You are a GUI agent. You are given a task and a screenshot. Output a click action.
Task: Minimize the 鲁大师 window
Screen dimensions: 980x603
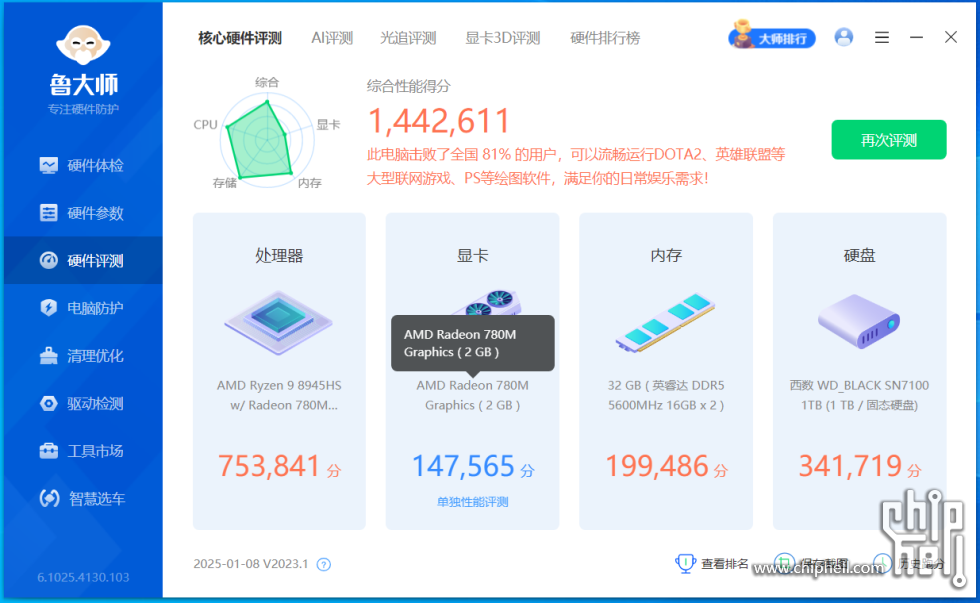pyautogui.click(x=916, y=37)
